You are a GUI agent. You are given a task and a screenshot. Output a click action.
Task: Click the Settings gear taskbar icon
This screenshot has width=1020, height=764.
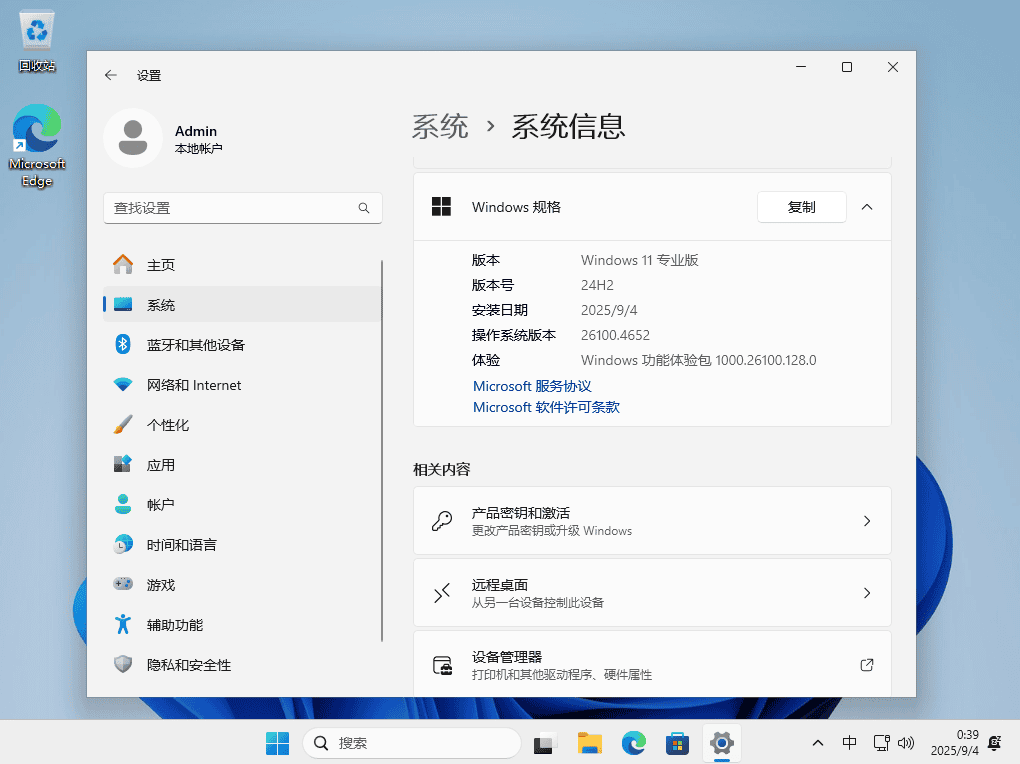pos(721,743)
